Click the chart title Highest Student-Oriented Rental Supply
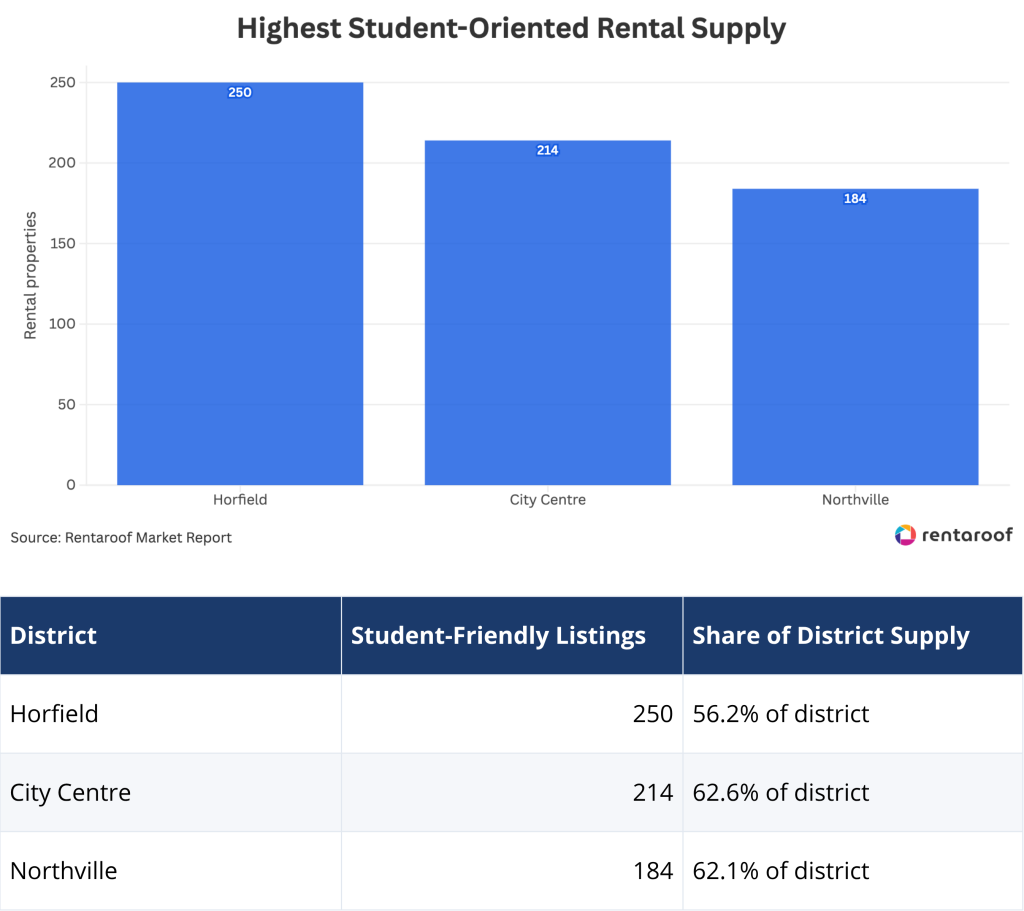 coord(511,29)
